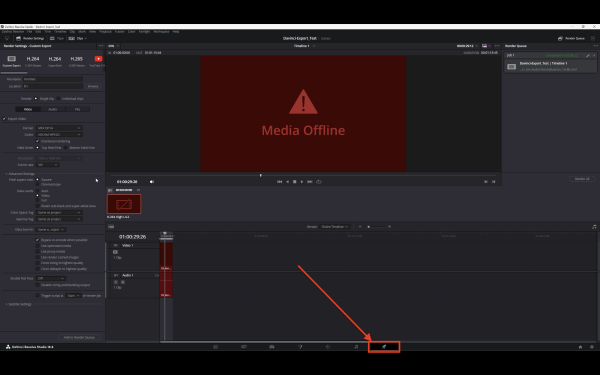
Task: Select the Custom Export preset
Action: pos(11,61)
